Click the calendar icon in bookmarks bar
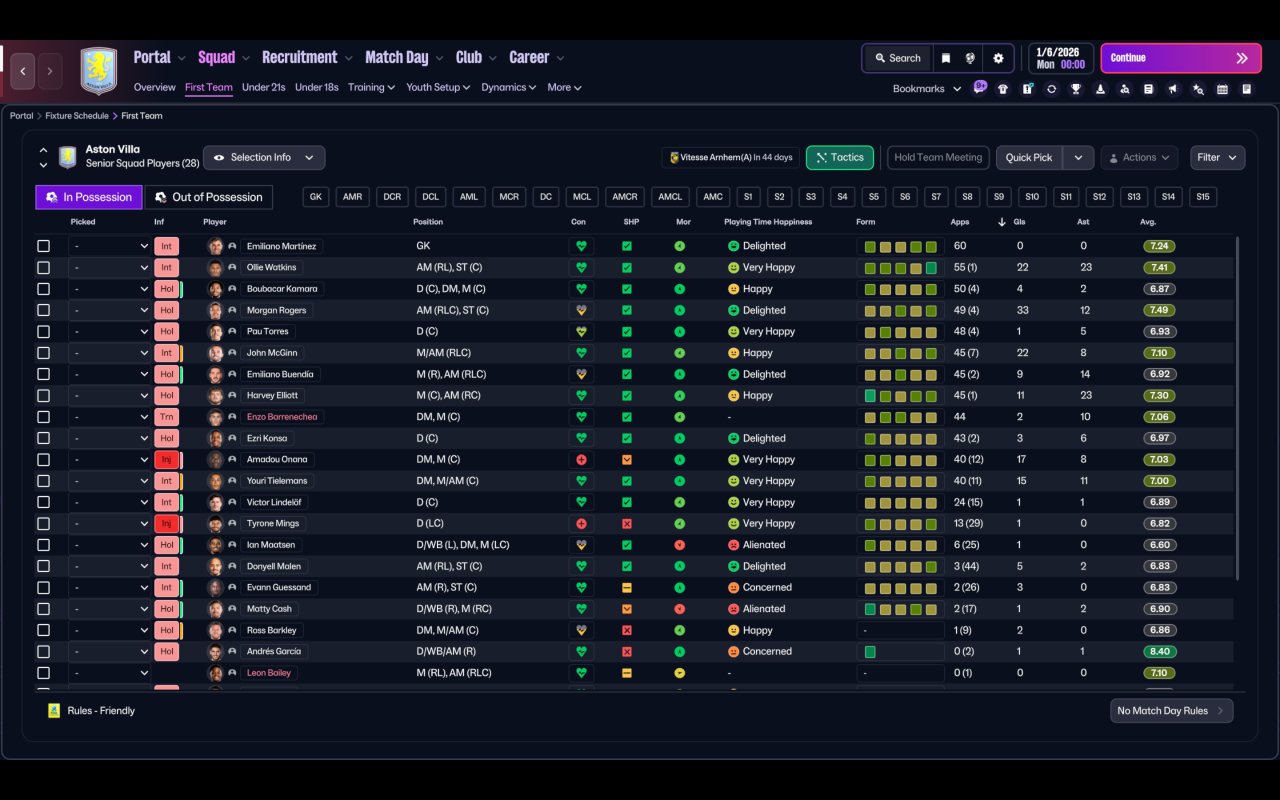Screen dimensions: 1280x800 (1222, 89)
